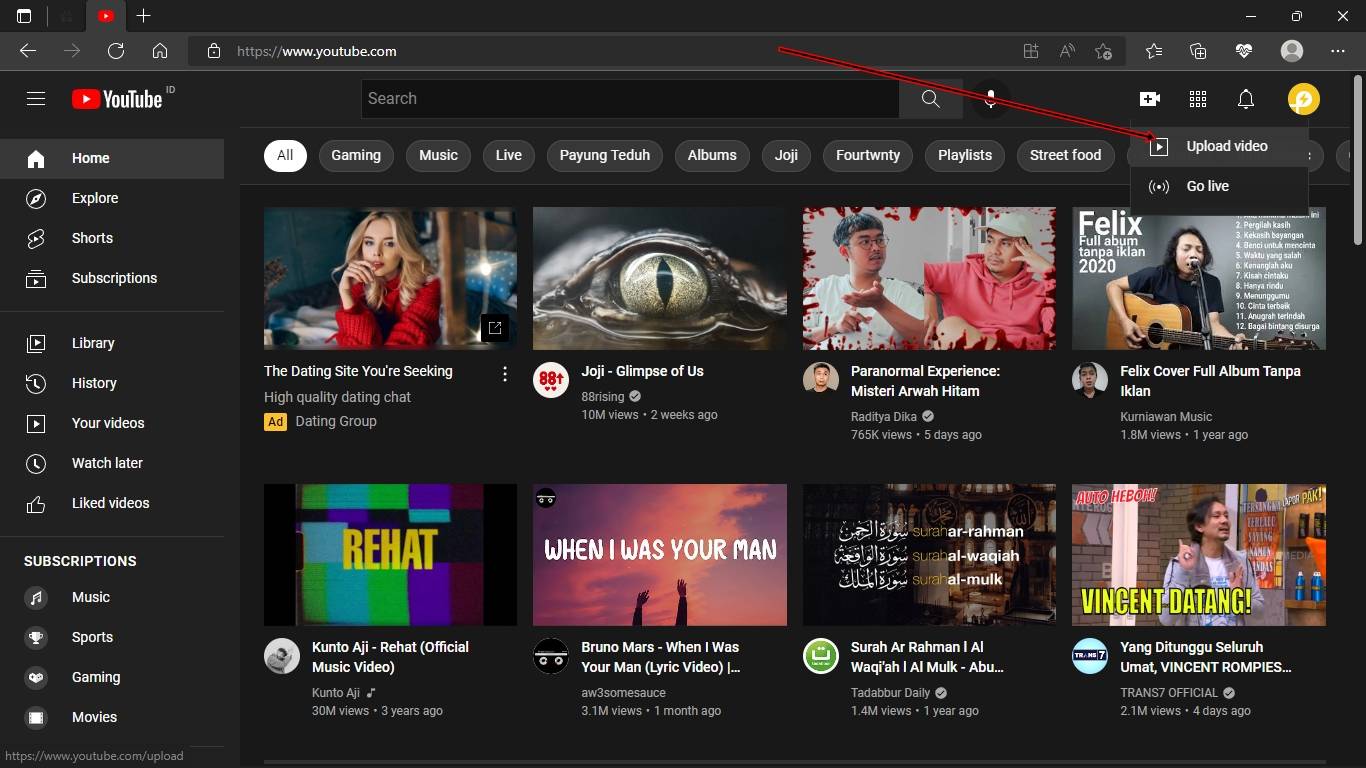Open the Sports subscription channel
Image resolution: width=1366 pixels, height=768 pixels.
[112, 637]
